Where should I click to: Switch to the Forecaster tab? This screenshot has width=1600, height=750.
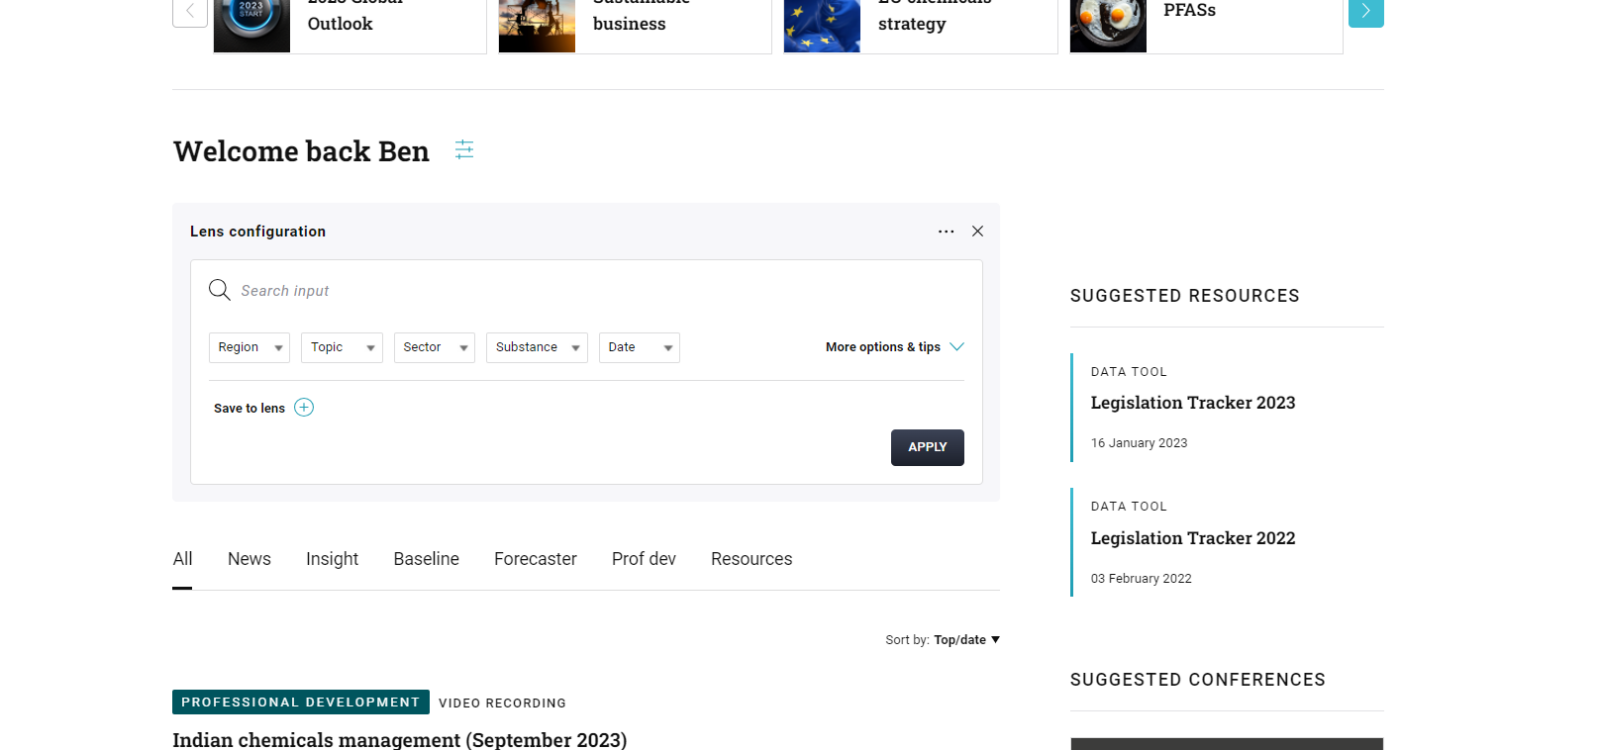535,559
